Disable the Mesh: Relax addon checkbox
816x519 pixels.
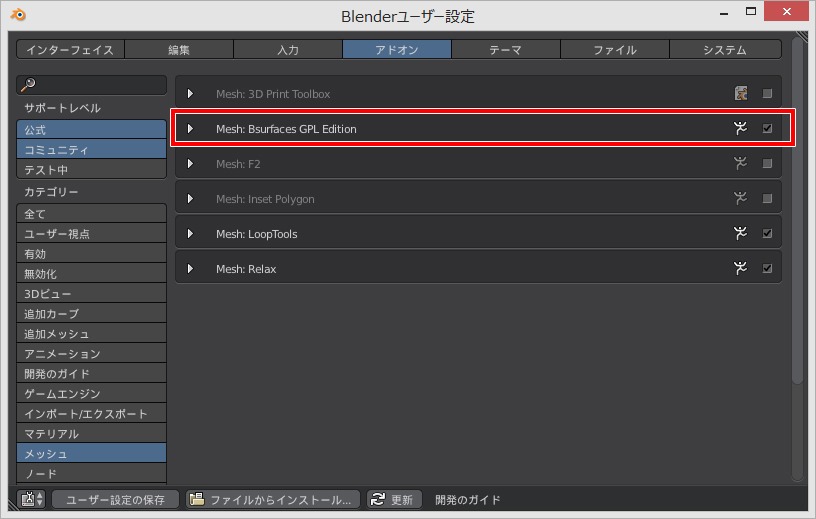coord(767,268)
